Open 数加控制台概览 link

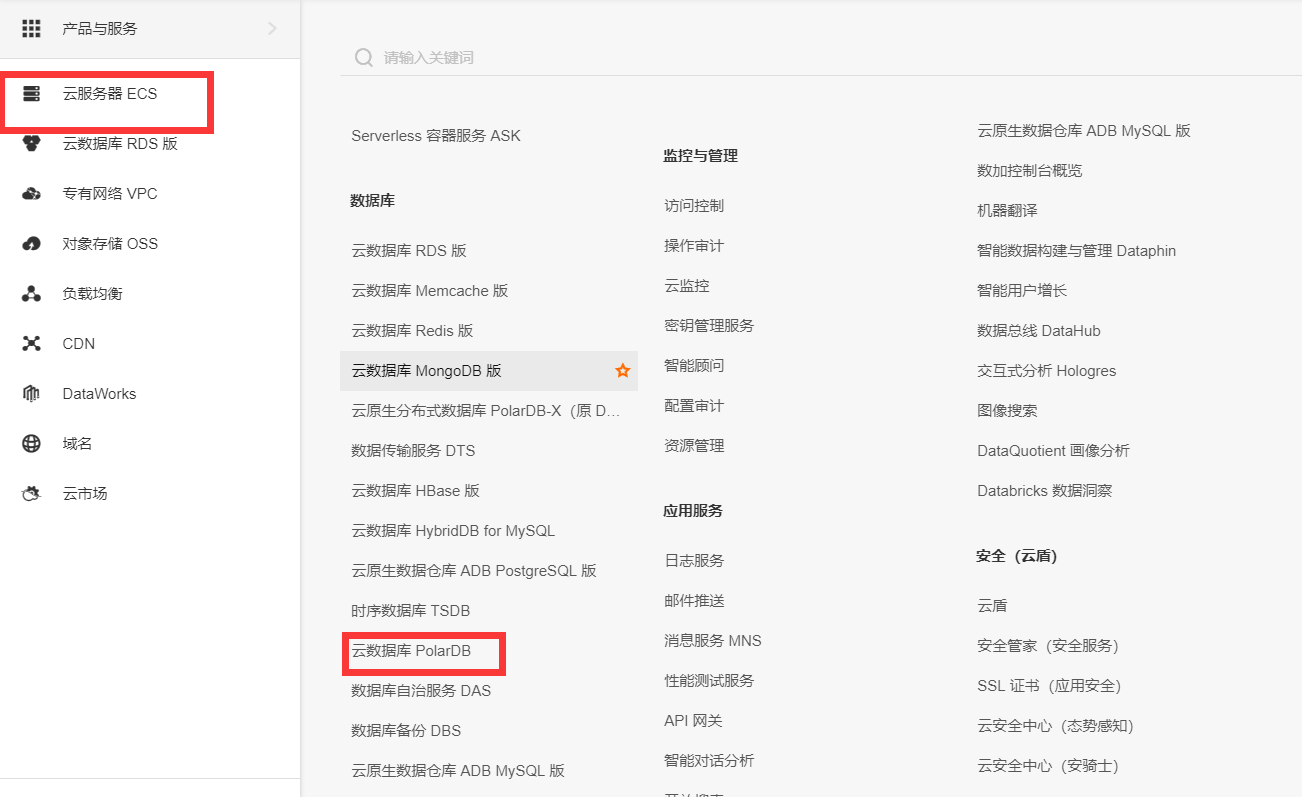point(1030,171)
